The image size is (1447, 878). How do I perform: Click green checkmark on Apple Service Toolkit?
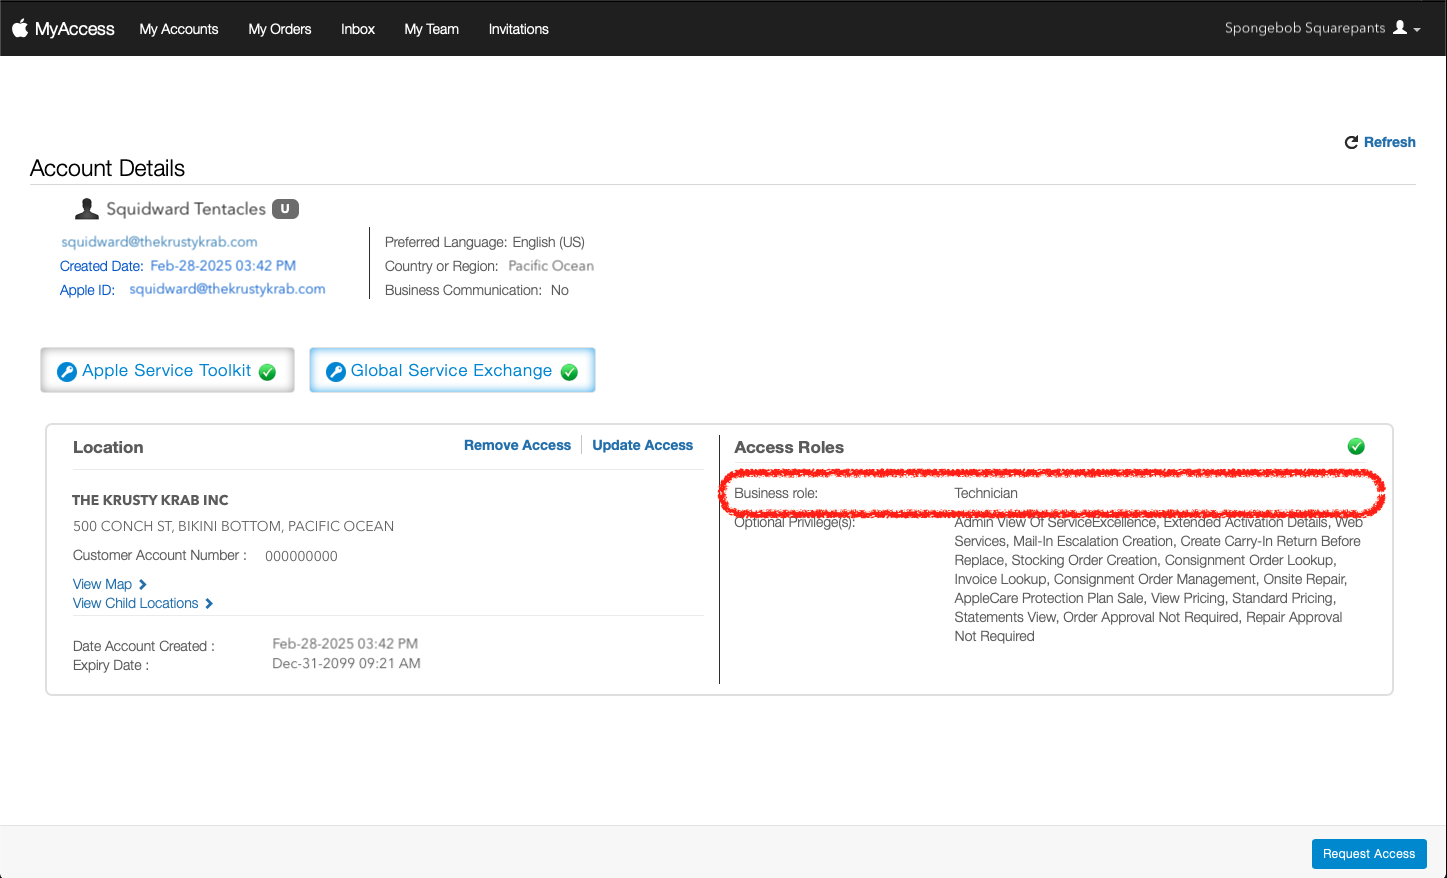tap(267, 372)
